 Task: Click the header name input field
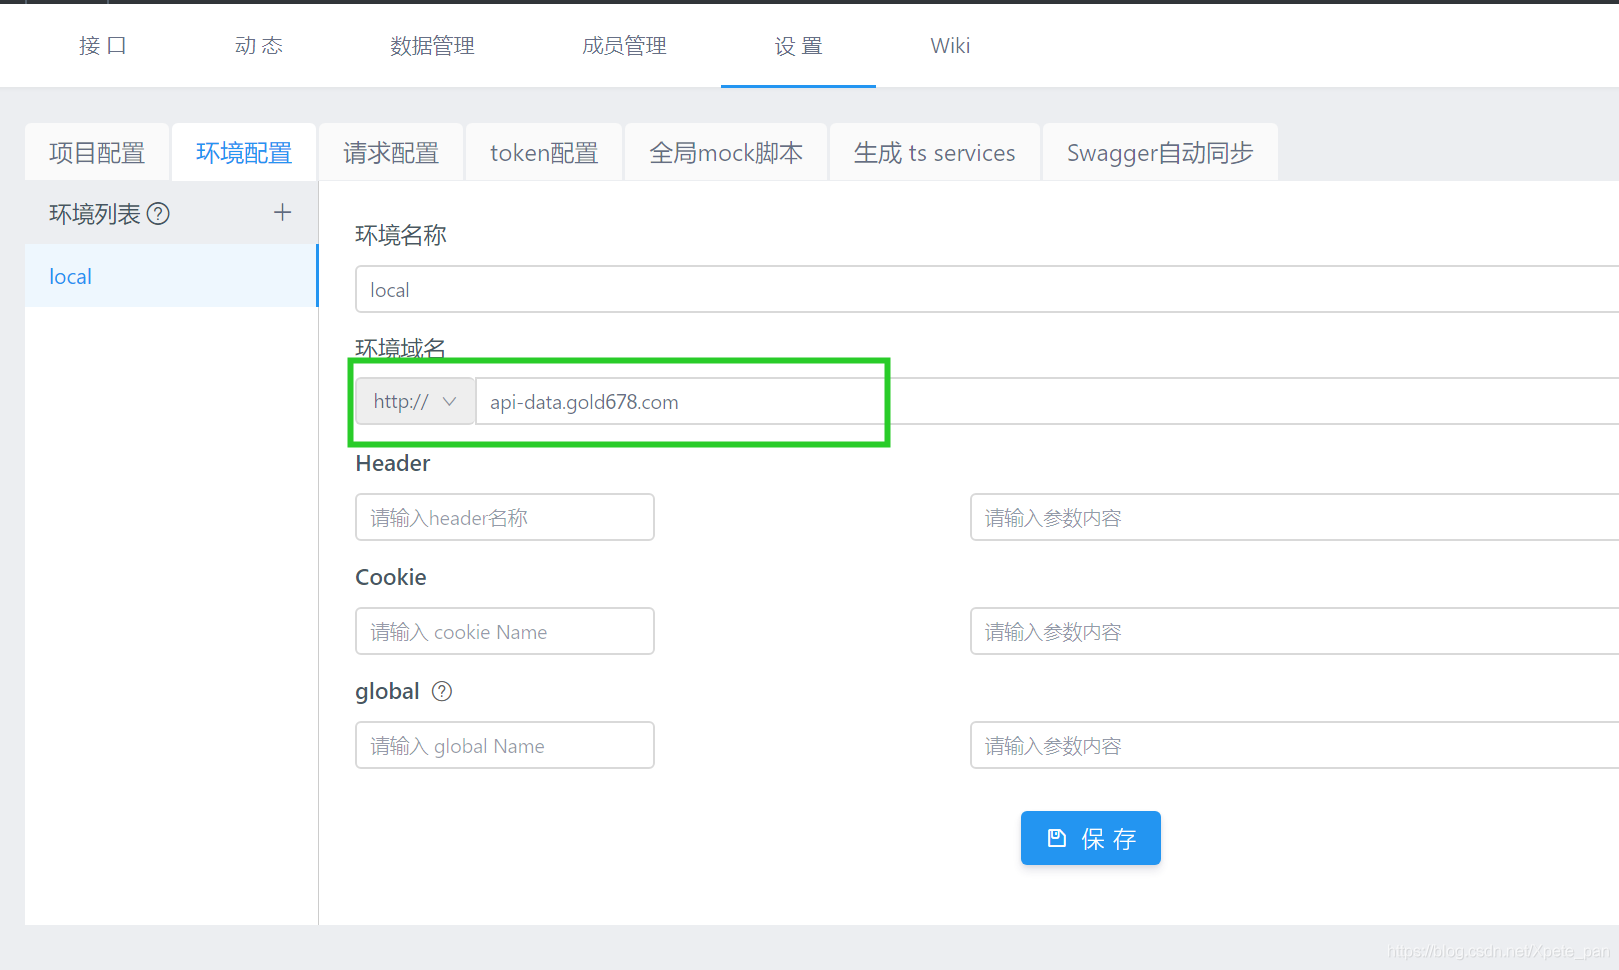[x=504, y=517]
